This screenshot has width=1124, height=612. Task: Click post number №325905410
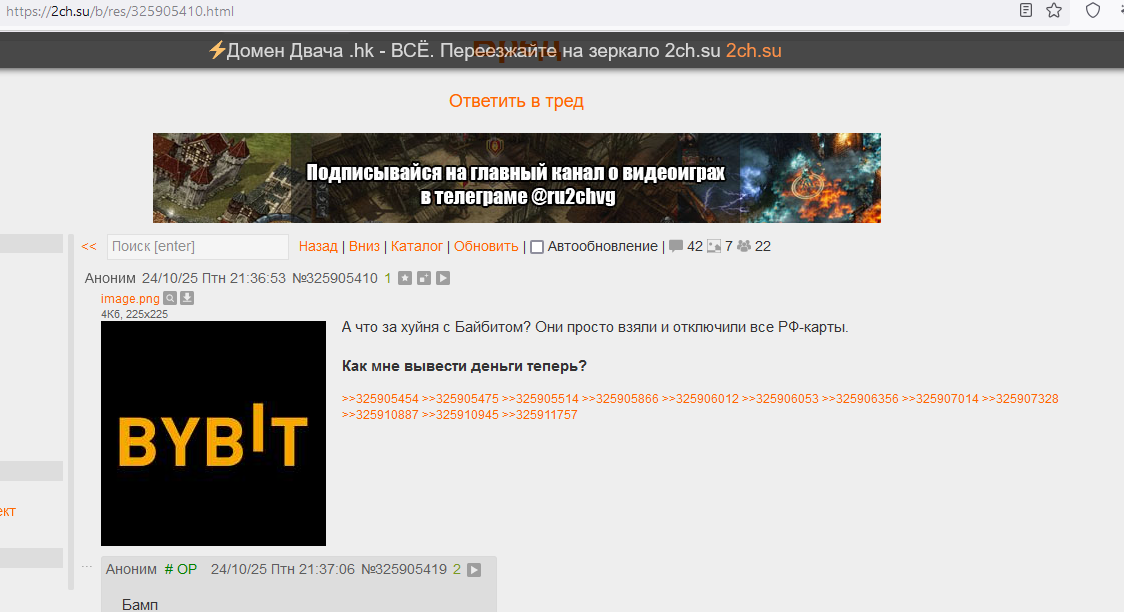(335, 278)
